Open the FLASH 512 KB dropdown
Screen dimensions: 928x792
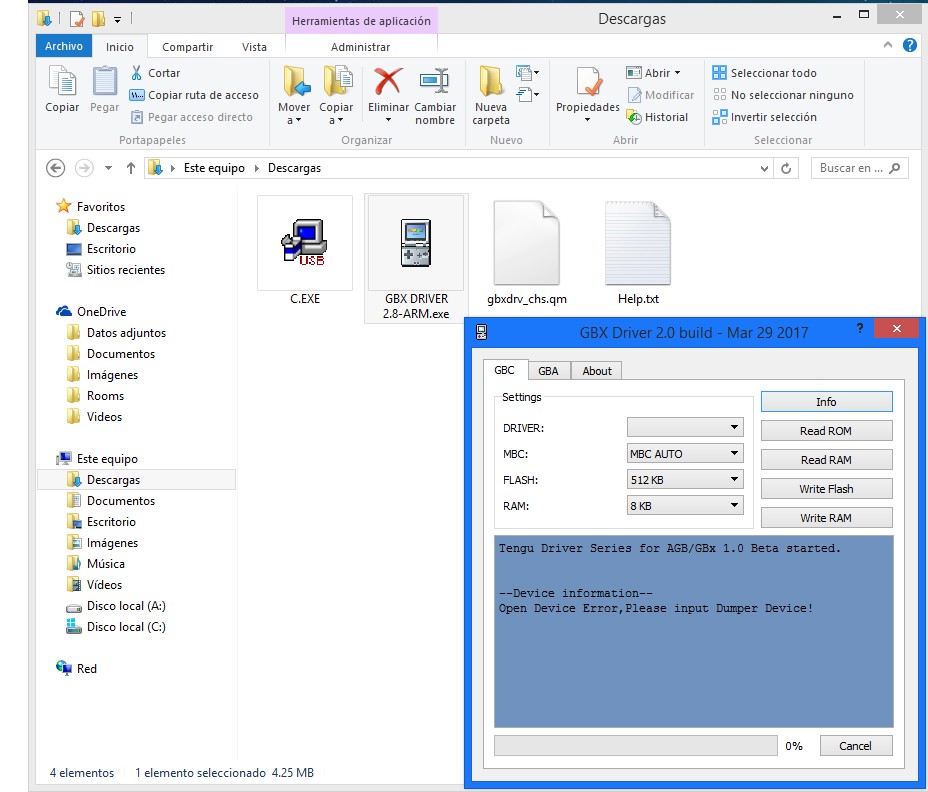(685, 480)
